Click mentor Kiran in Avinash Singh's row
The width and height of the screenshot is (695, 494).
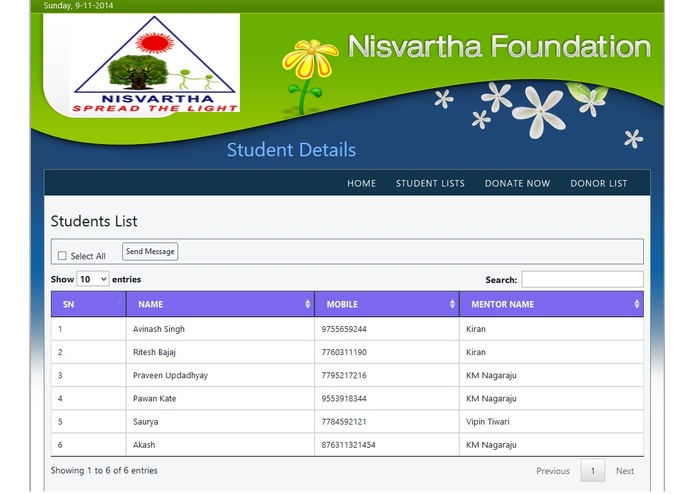(x=476, y=329)
